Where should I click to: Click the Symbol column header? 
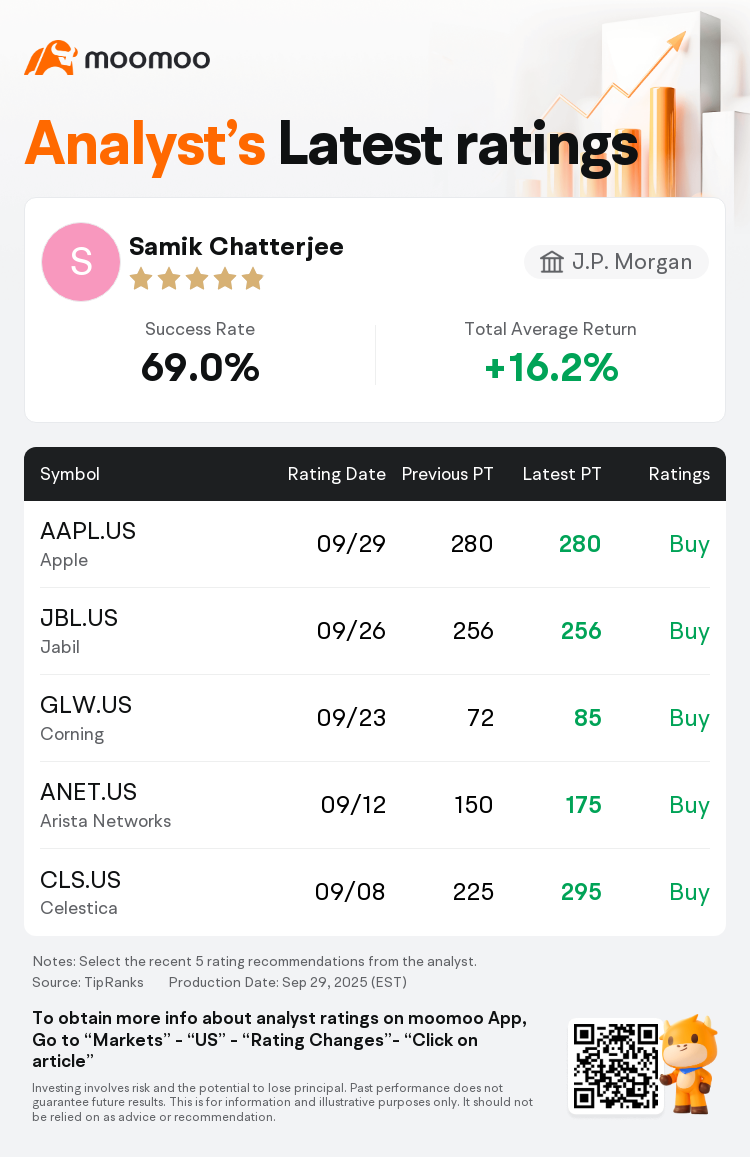70,474
